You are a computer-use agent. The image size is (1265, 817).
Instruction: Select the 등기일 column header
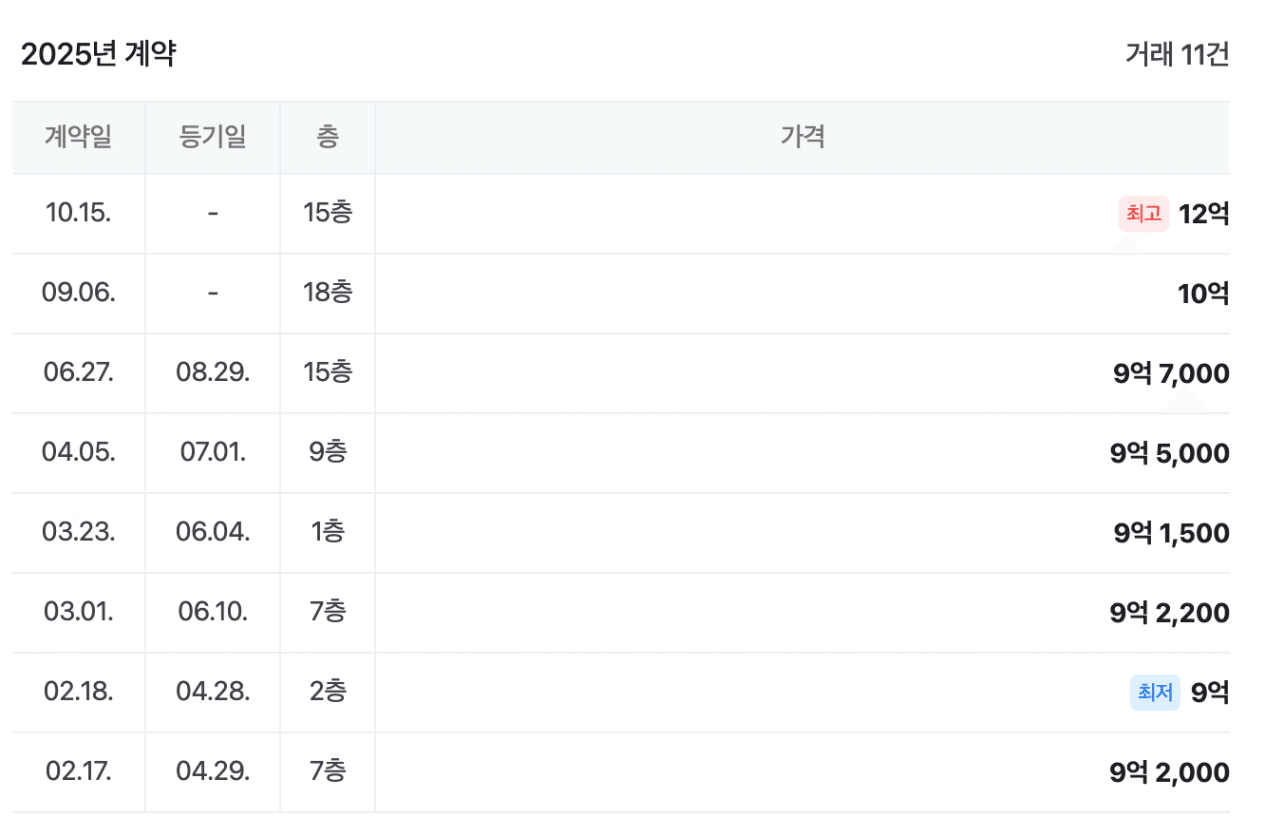[212, 137]
